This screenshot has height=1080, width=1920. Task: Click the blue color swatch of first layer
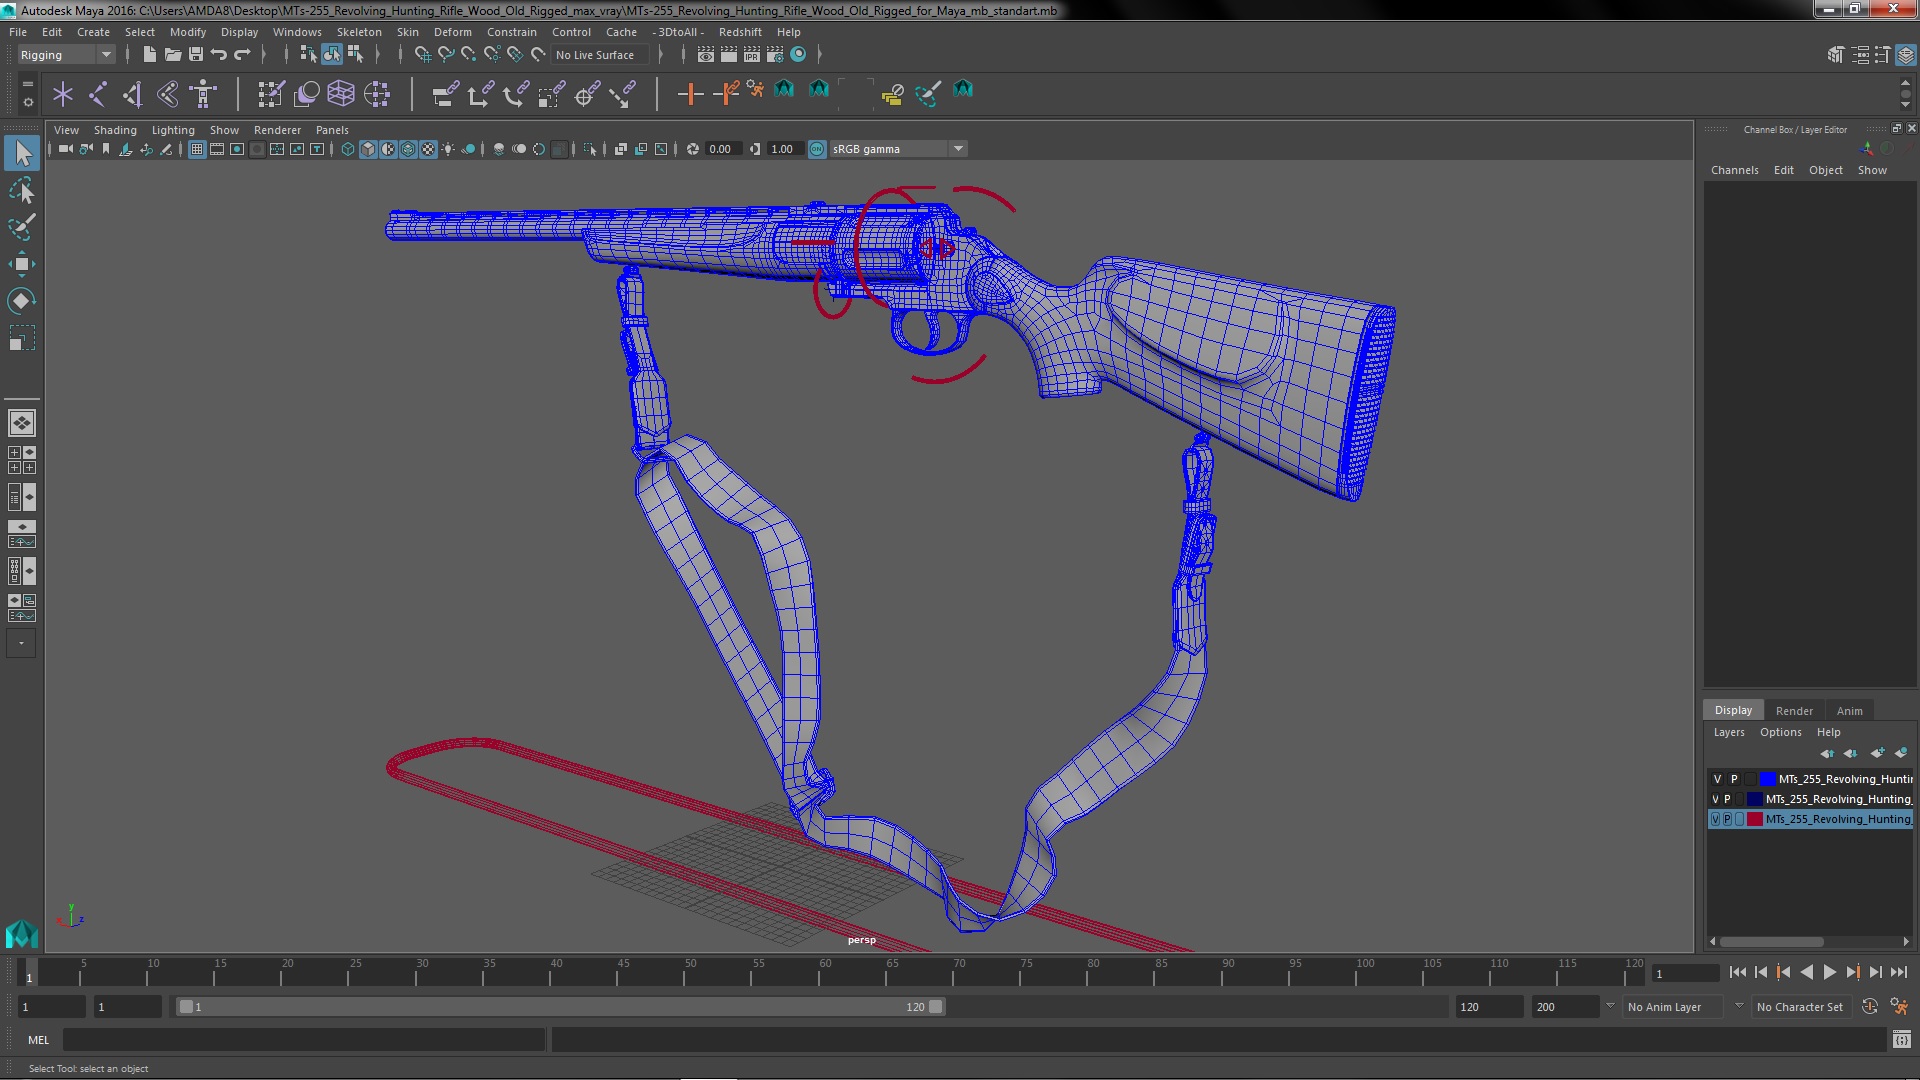pos(1767,779)
